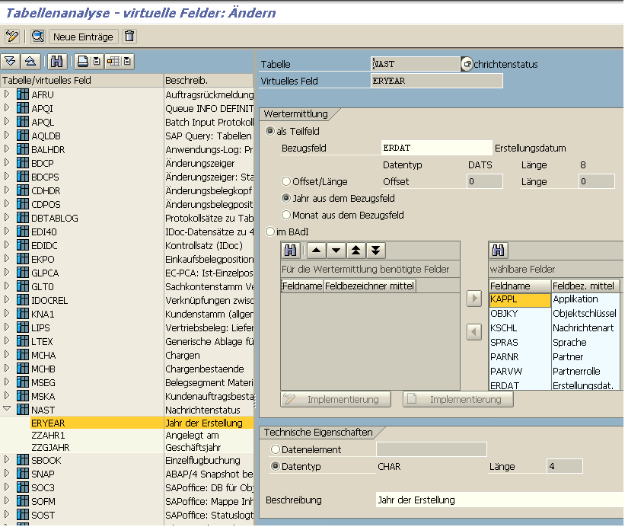Select ZZGJAHR virtual field in tree
Screen dimensions: 624x526
(x=48, y=448)
